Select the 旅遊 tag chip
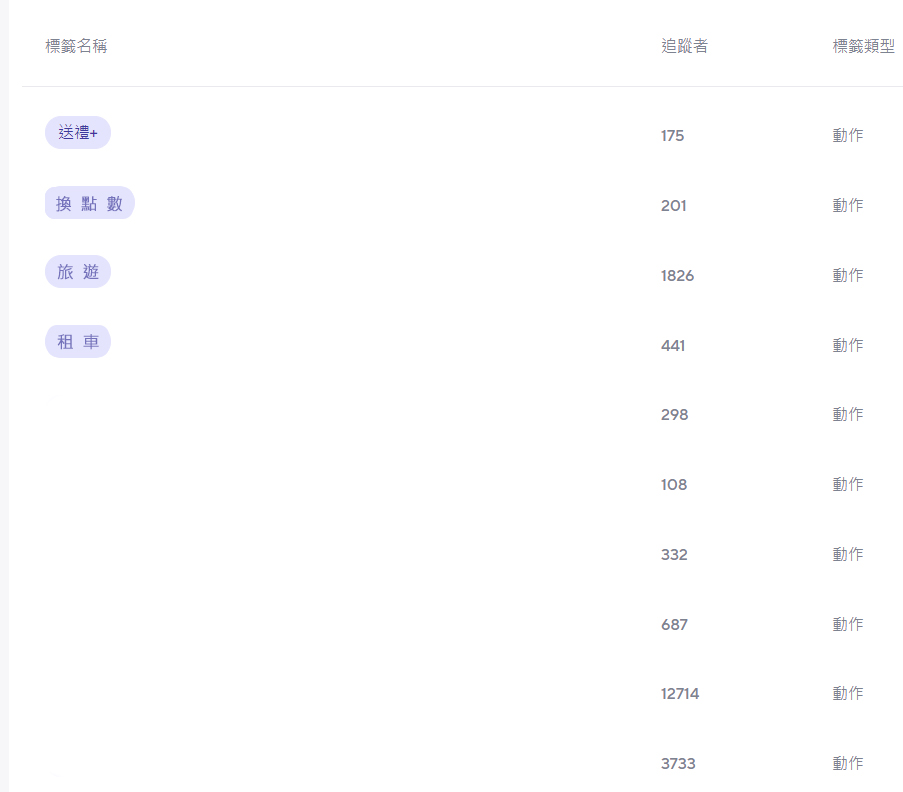Viewport: 903px width, 792px height. tap(77, 272)
